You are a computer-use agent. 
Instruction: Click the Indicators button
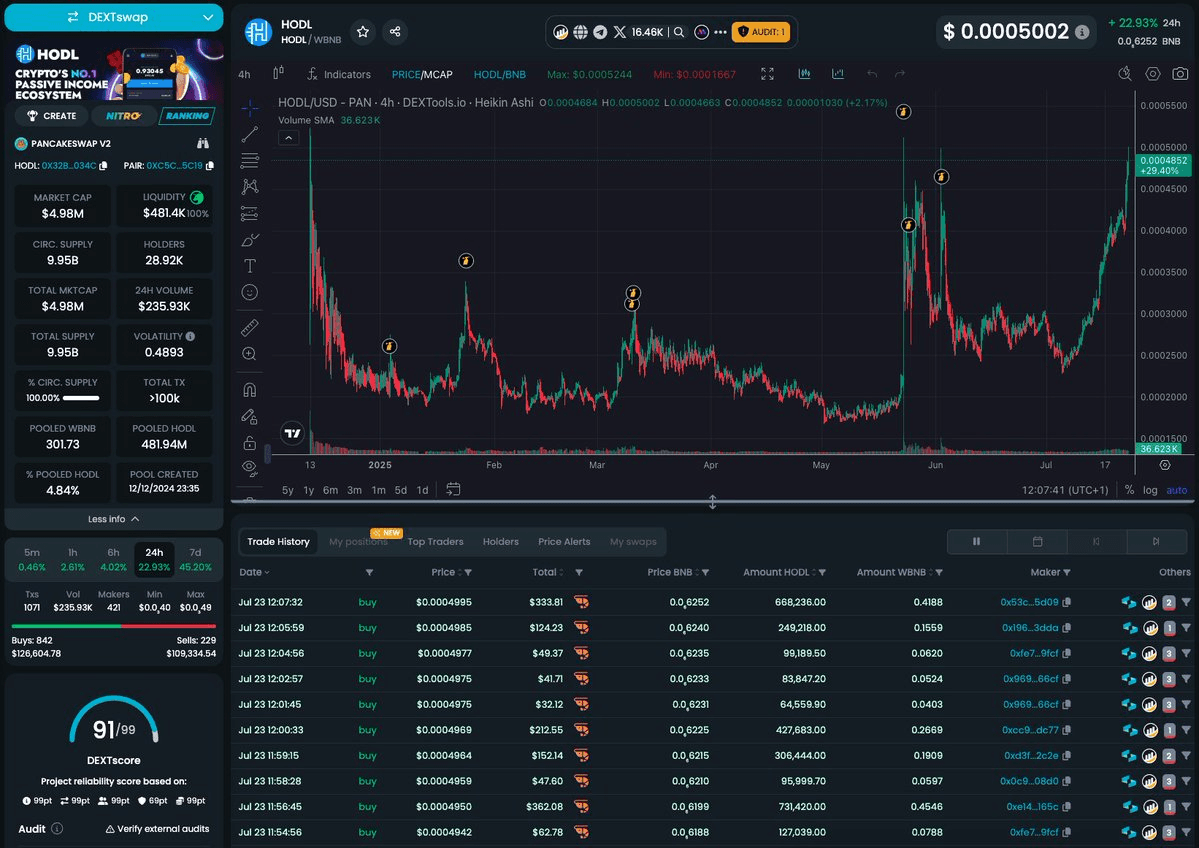338,74
